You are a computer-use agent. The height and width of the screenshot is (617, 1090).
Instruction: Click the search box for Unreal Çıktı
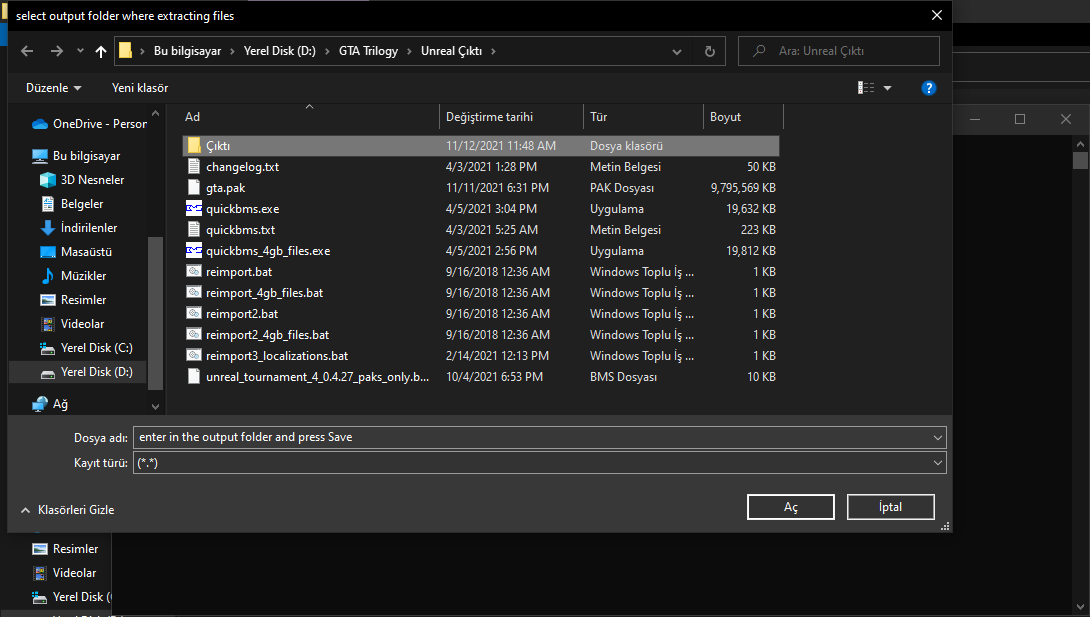(x=838, y=51)
